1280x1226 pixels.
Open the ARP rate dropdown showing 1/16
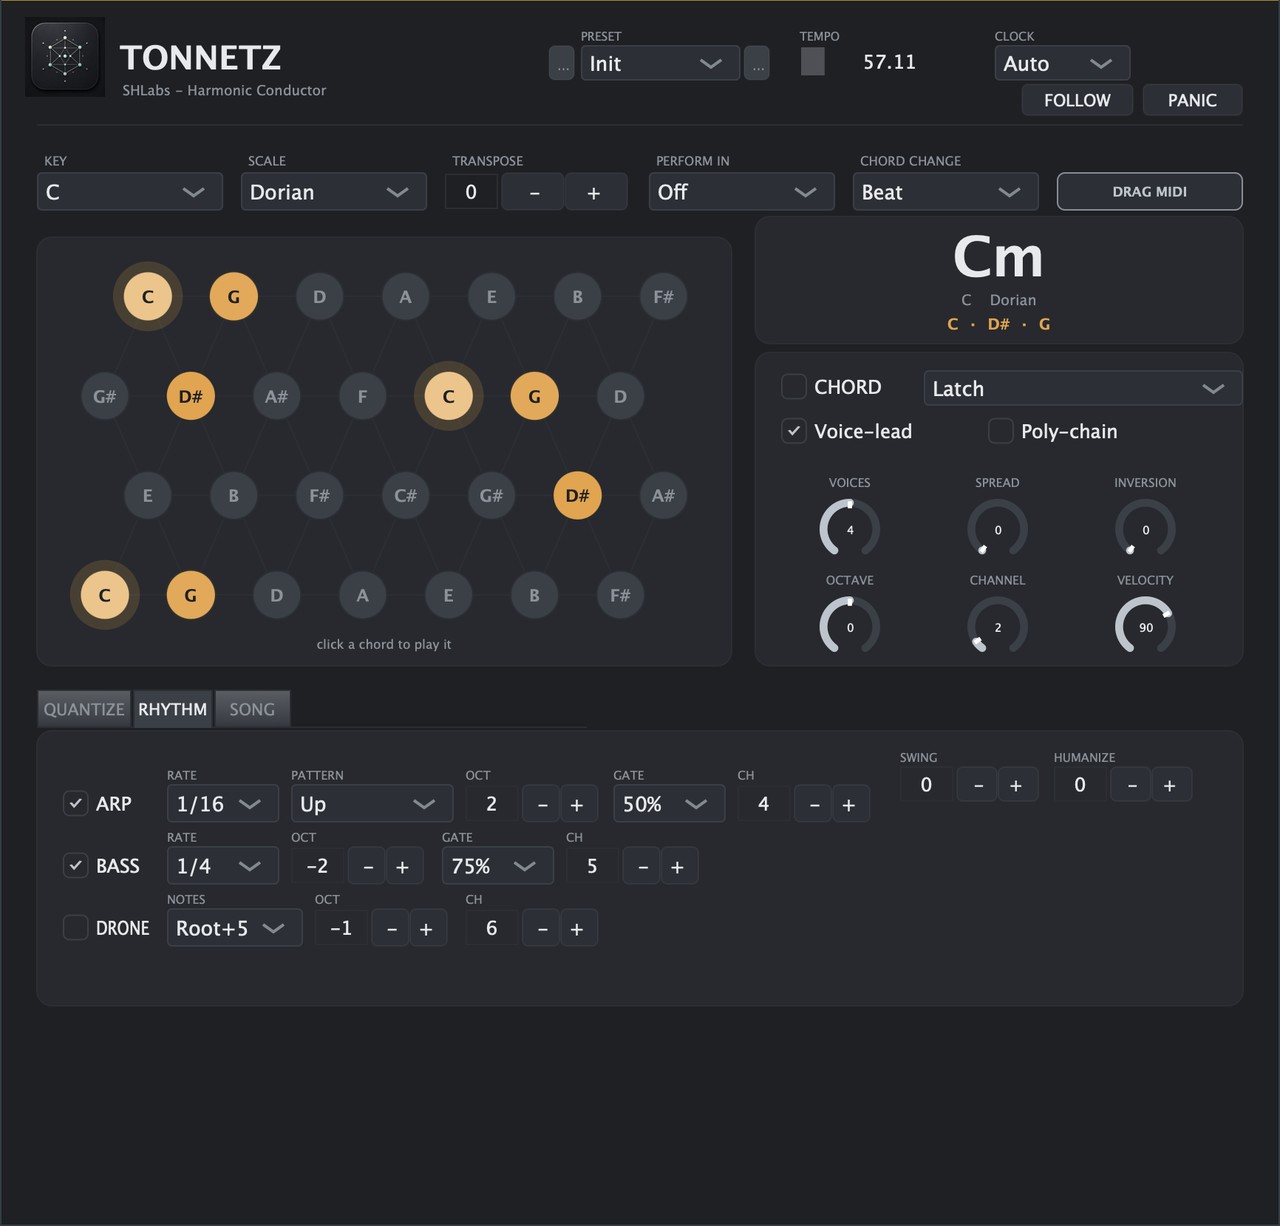coord(222,804)
